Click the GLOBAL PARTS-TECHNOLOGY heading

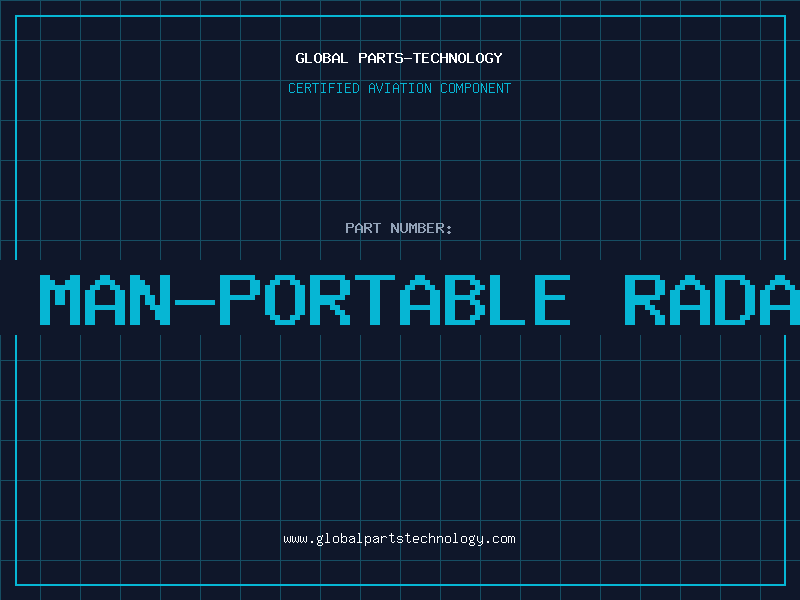coord(399,58)
